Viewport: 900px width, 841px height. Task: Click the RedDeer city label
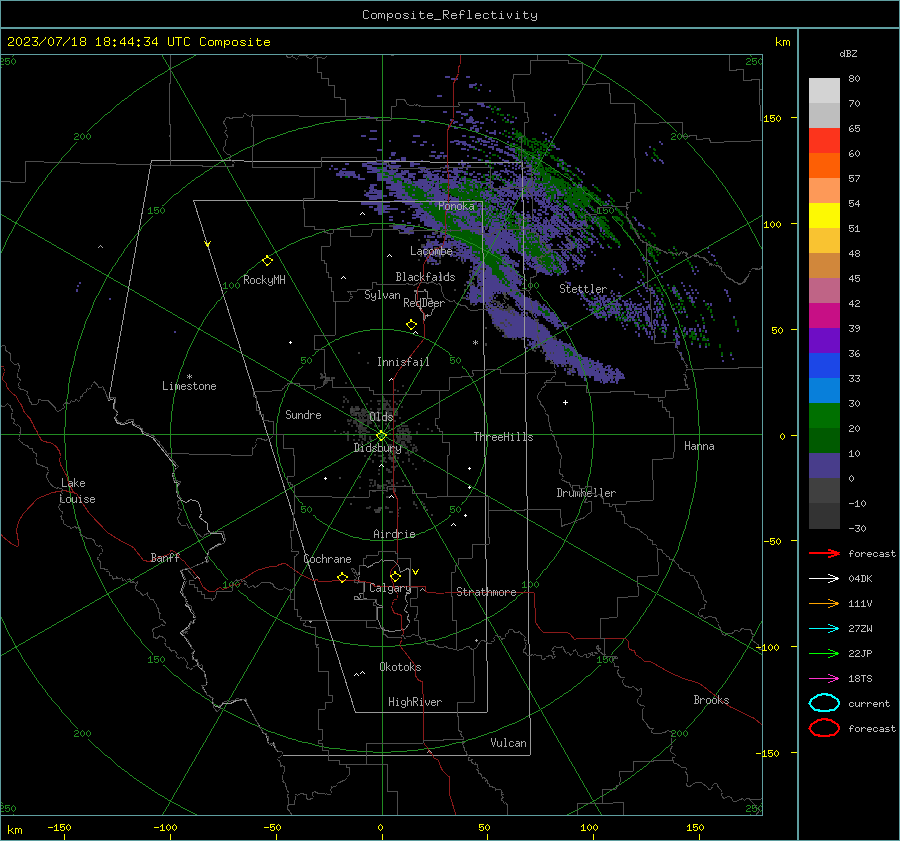click(x=424, y=303)
